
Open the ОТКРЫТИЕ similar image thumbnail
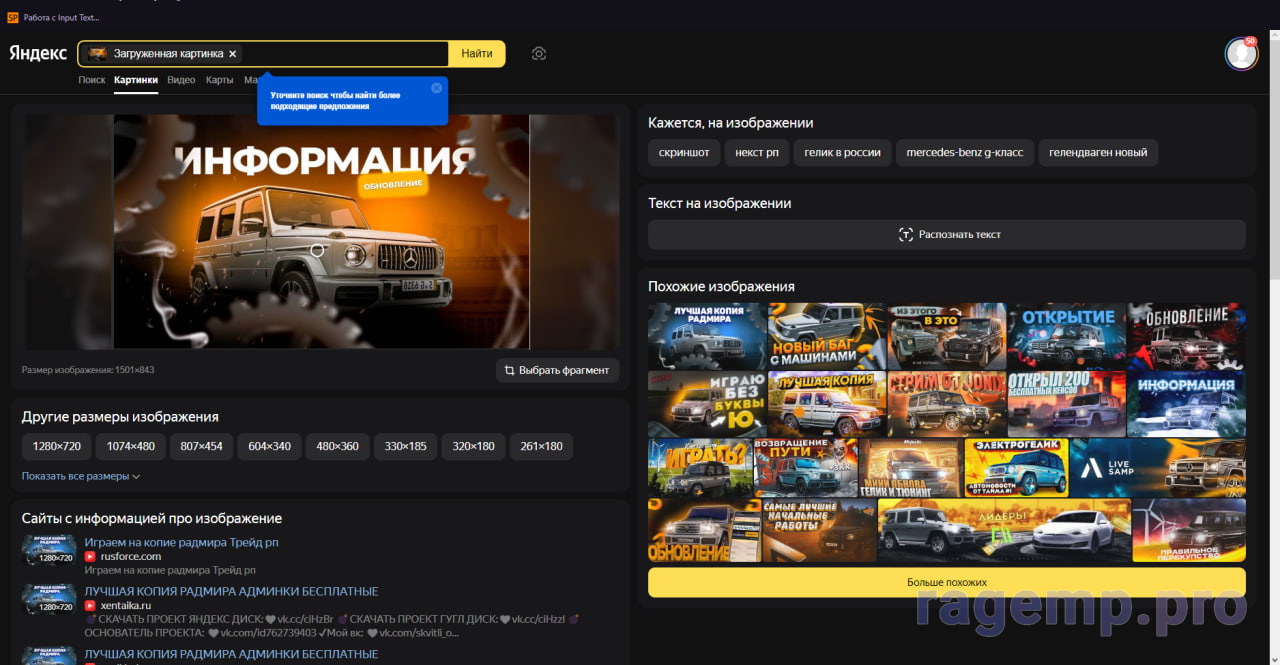pos(1066,337)
